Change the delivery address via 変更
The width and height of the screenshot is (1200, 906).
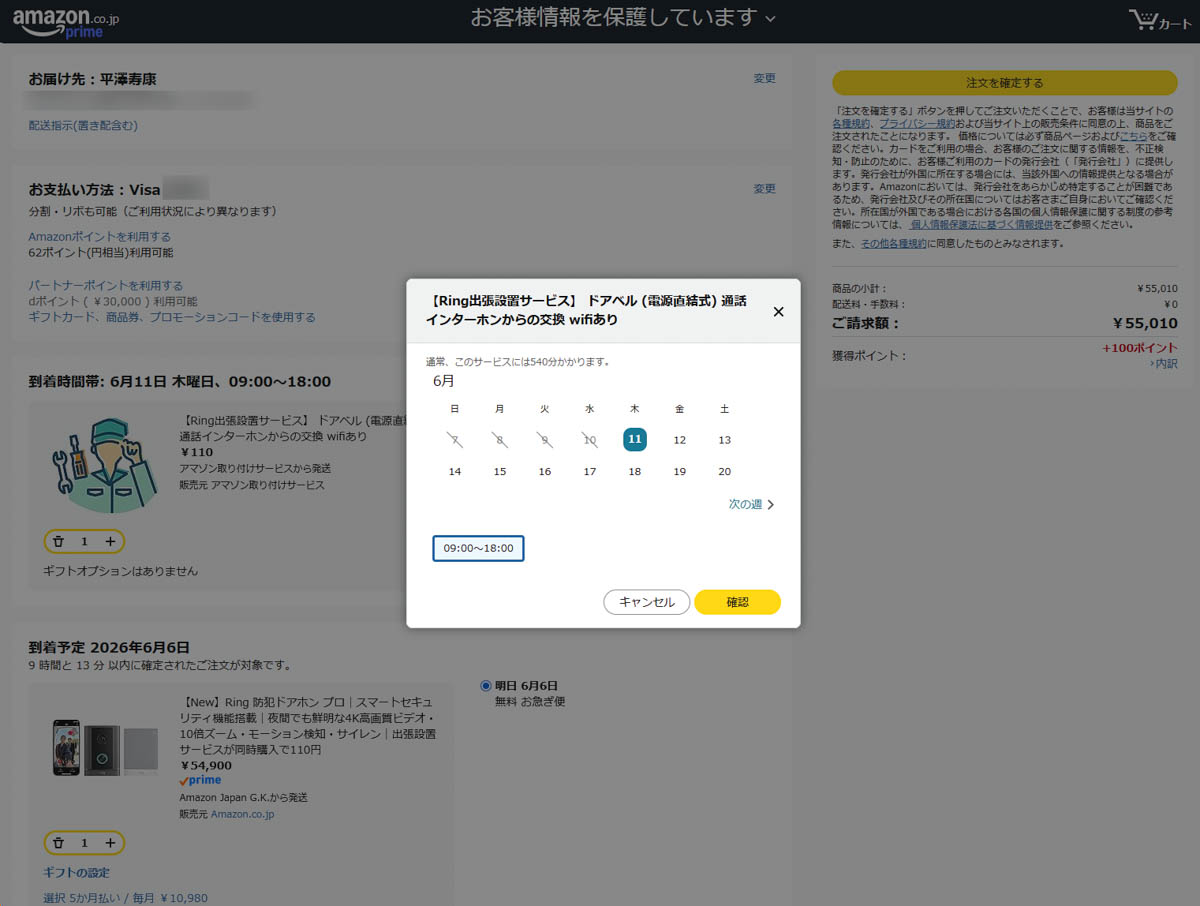point(764,78)
